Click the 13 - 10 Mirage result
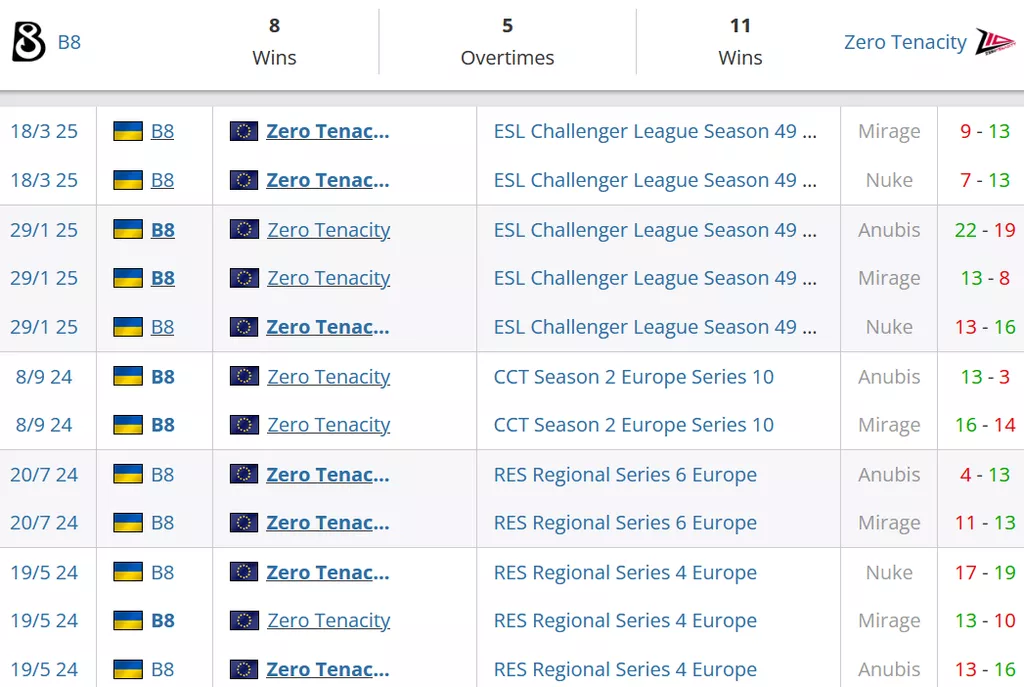The image size is (1024, 687). coord(985,620)
